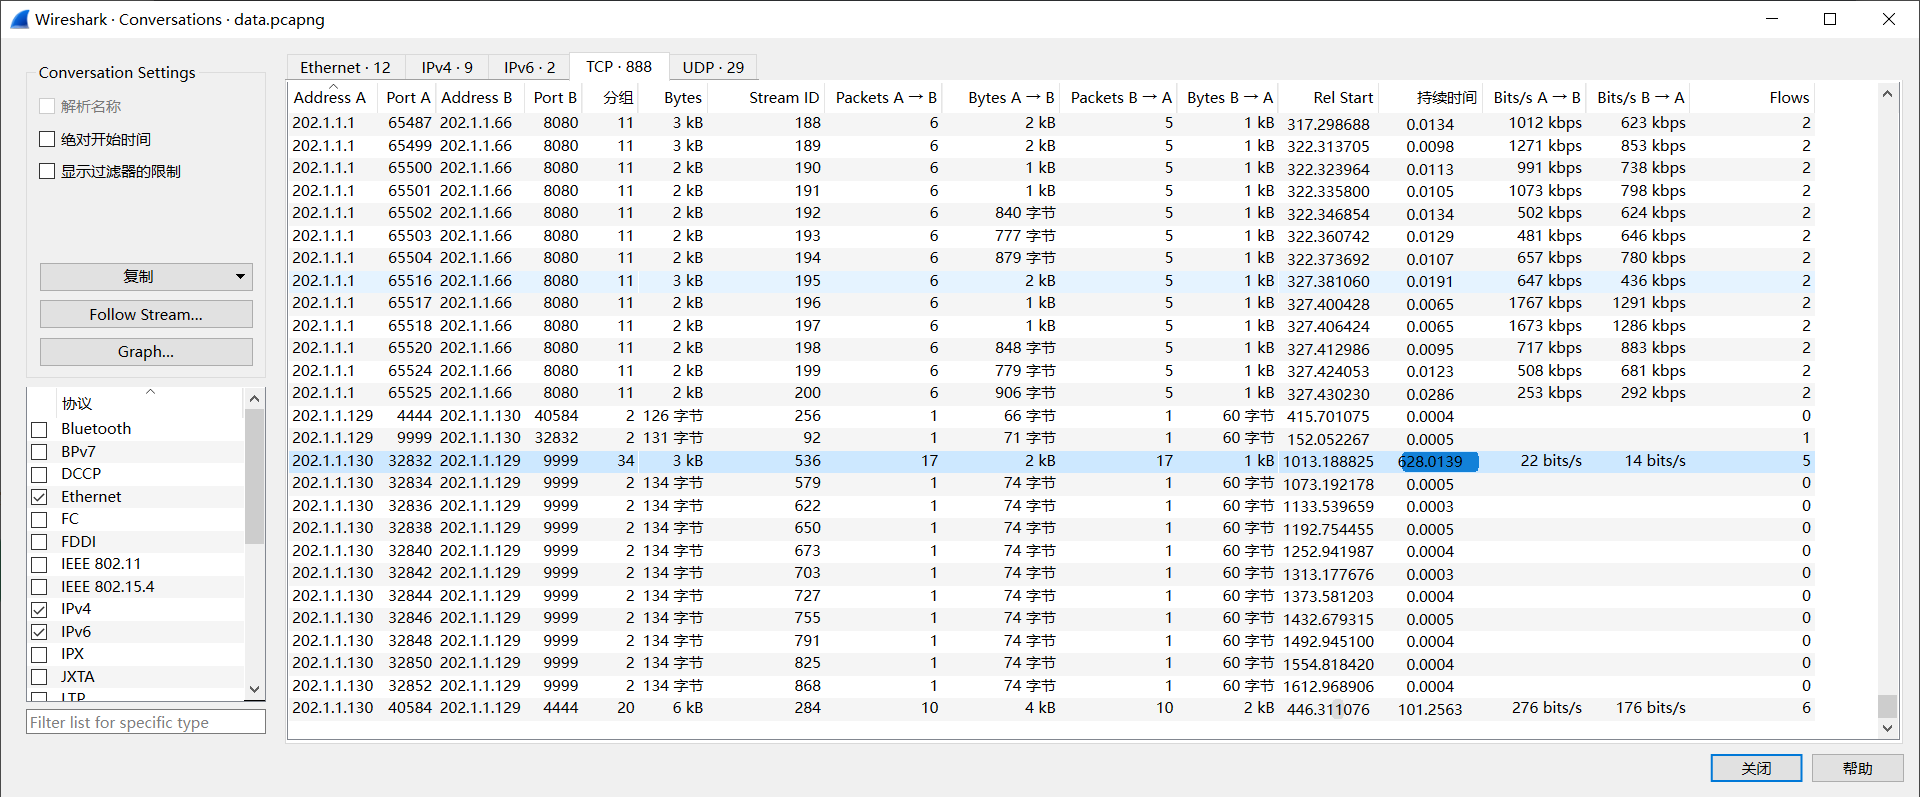Click the 101.2563 duration cell
This screenshot has height=797, width=1920.
(x=1430, y=709)
